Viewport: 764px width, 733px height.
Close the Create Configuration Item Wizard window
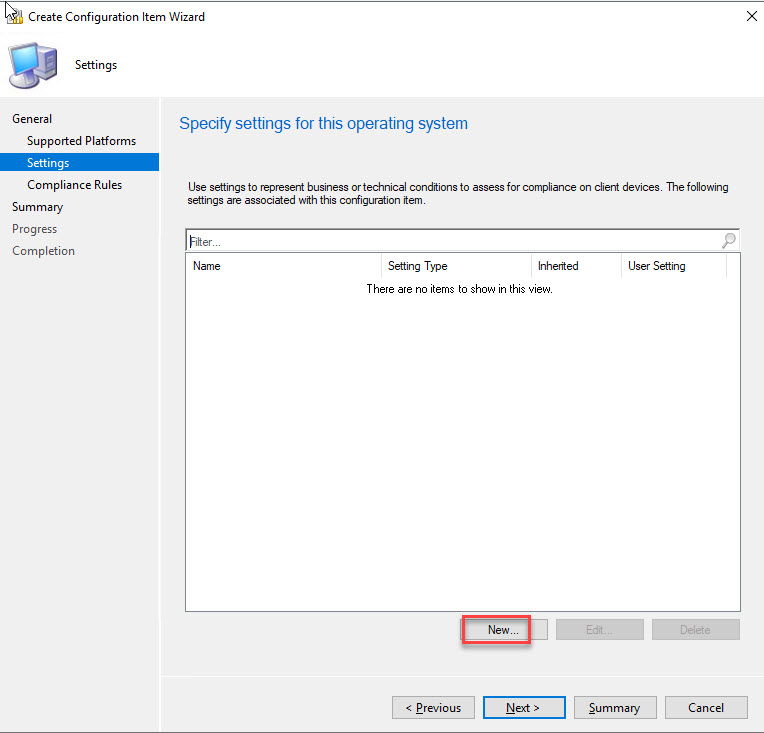click(x=751, y=16)
